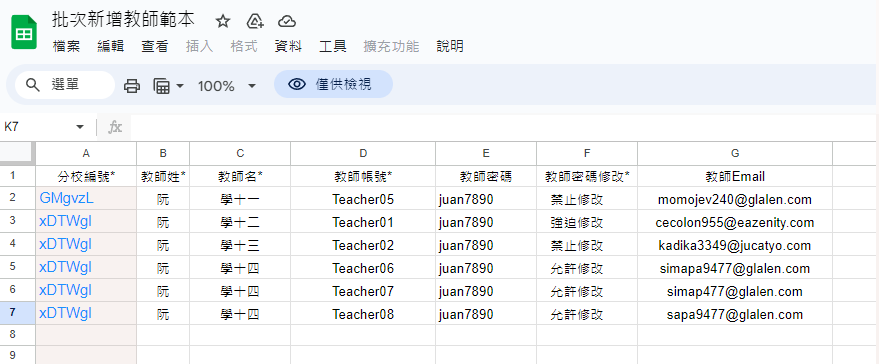Screen dimensions: 879x364
Task: Click the magnifier icon in menu search
Action: (x=33, y=85)
